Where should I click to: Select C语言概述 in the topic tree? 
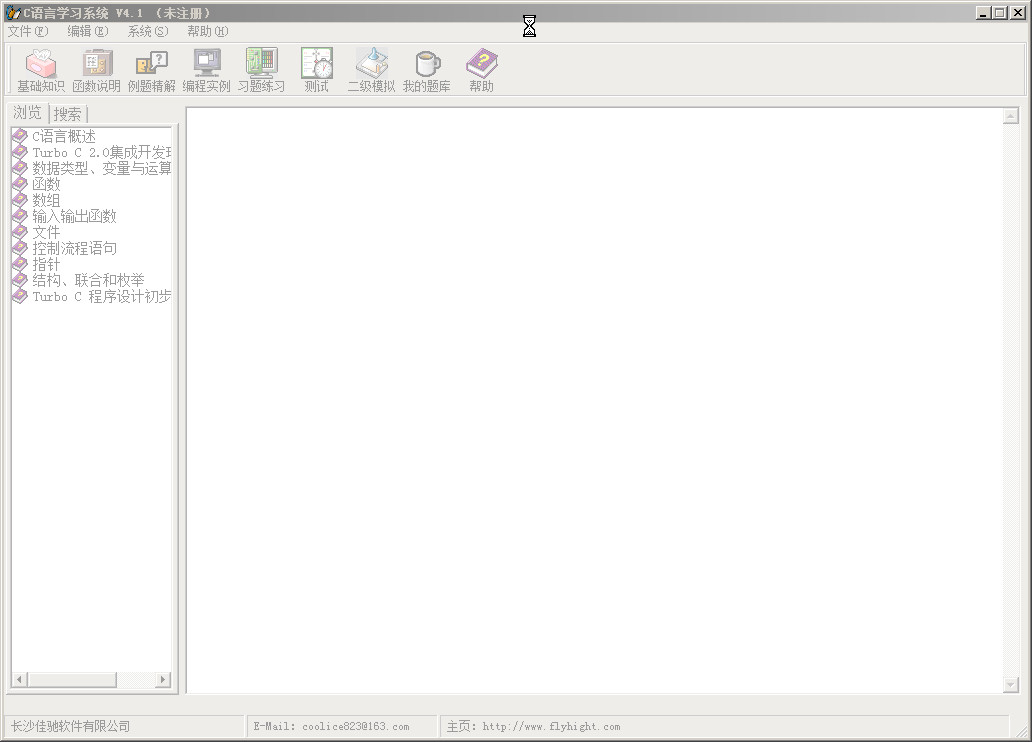tap(64, 136)
